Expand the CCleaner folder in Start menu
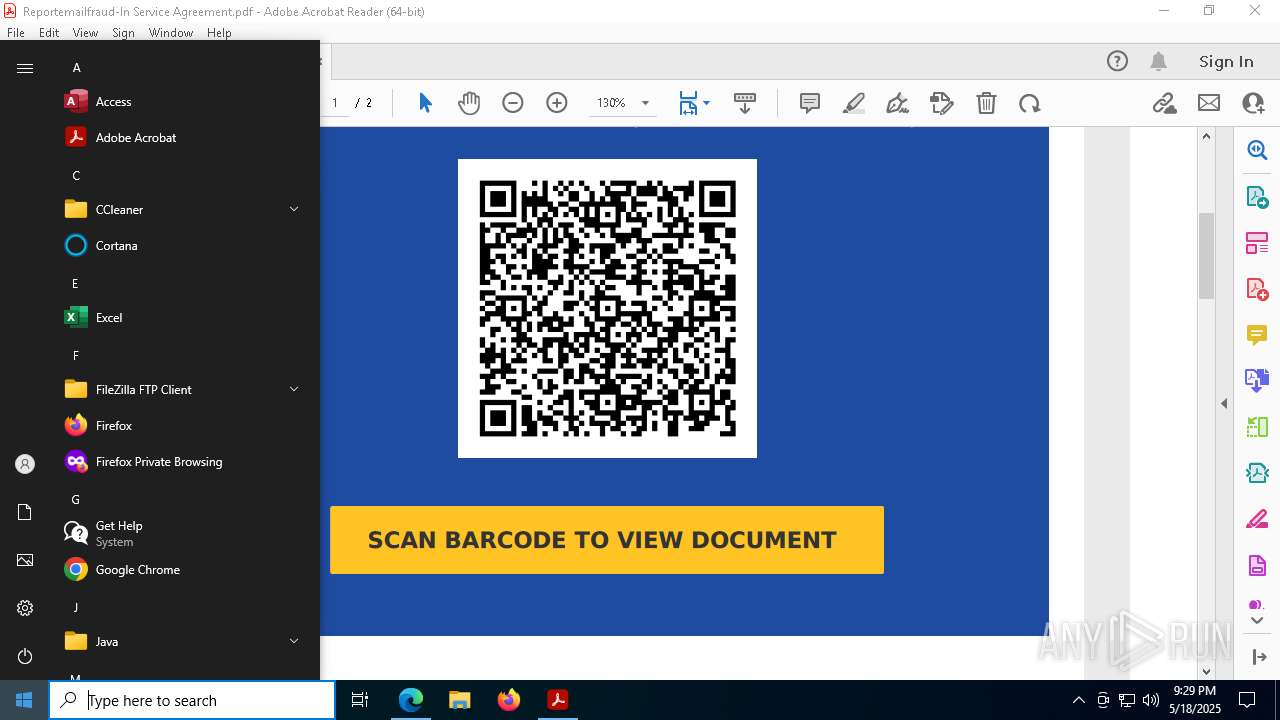Screen dimensions: 1280x720 coord(294,209)
